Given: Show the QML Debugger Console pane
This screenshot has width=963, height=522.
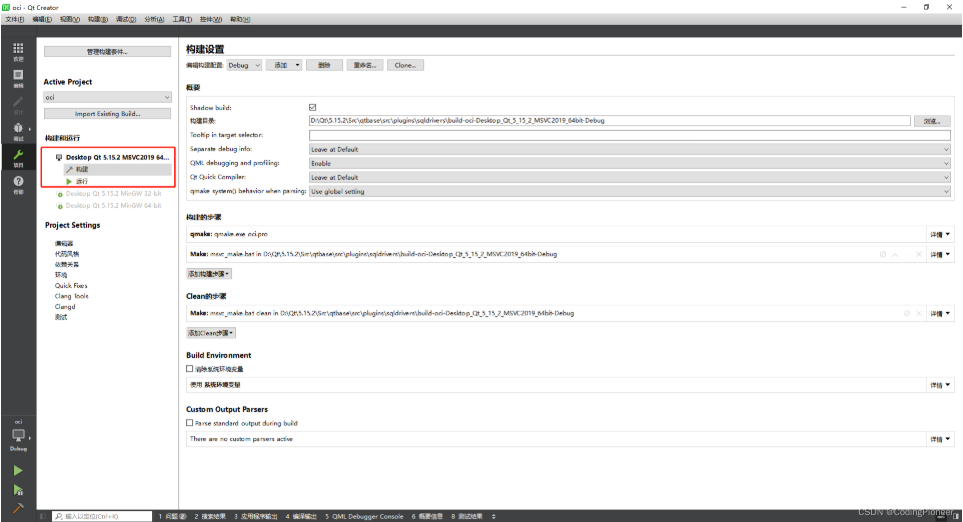Looking at the screenshot, I should coord(364,516).
